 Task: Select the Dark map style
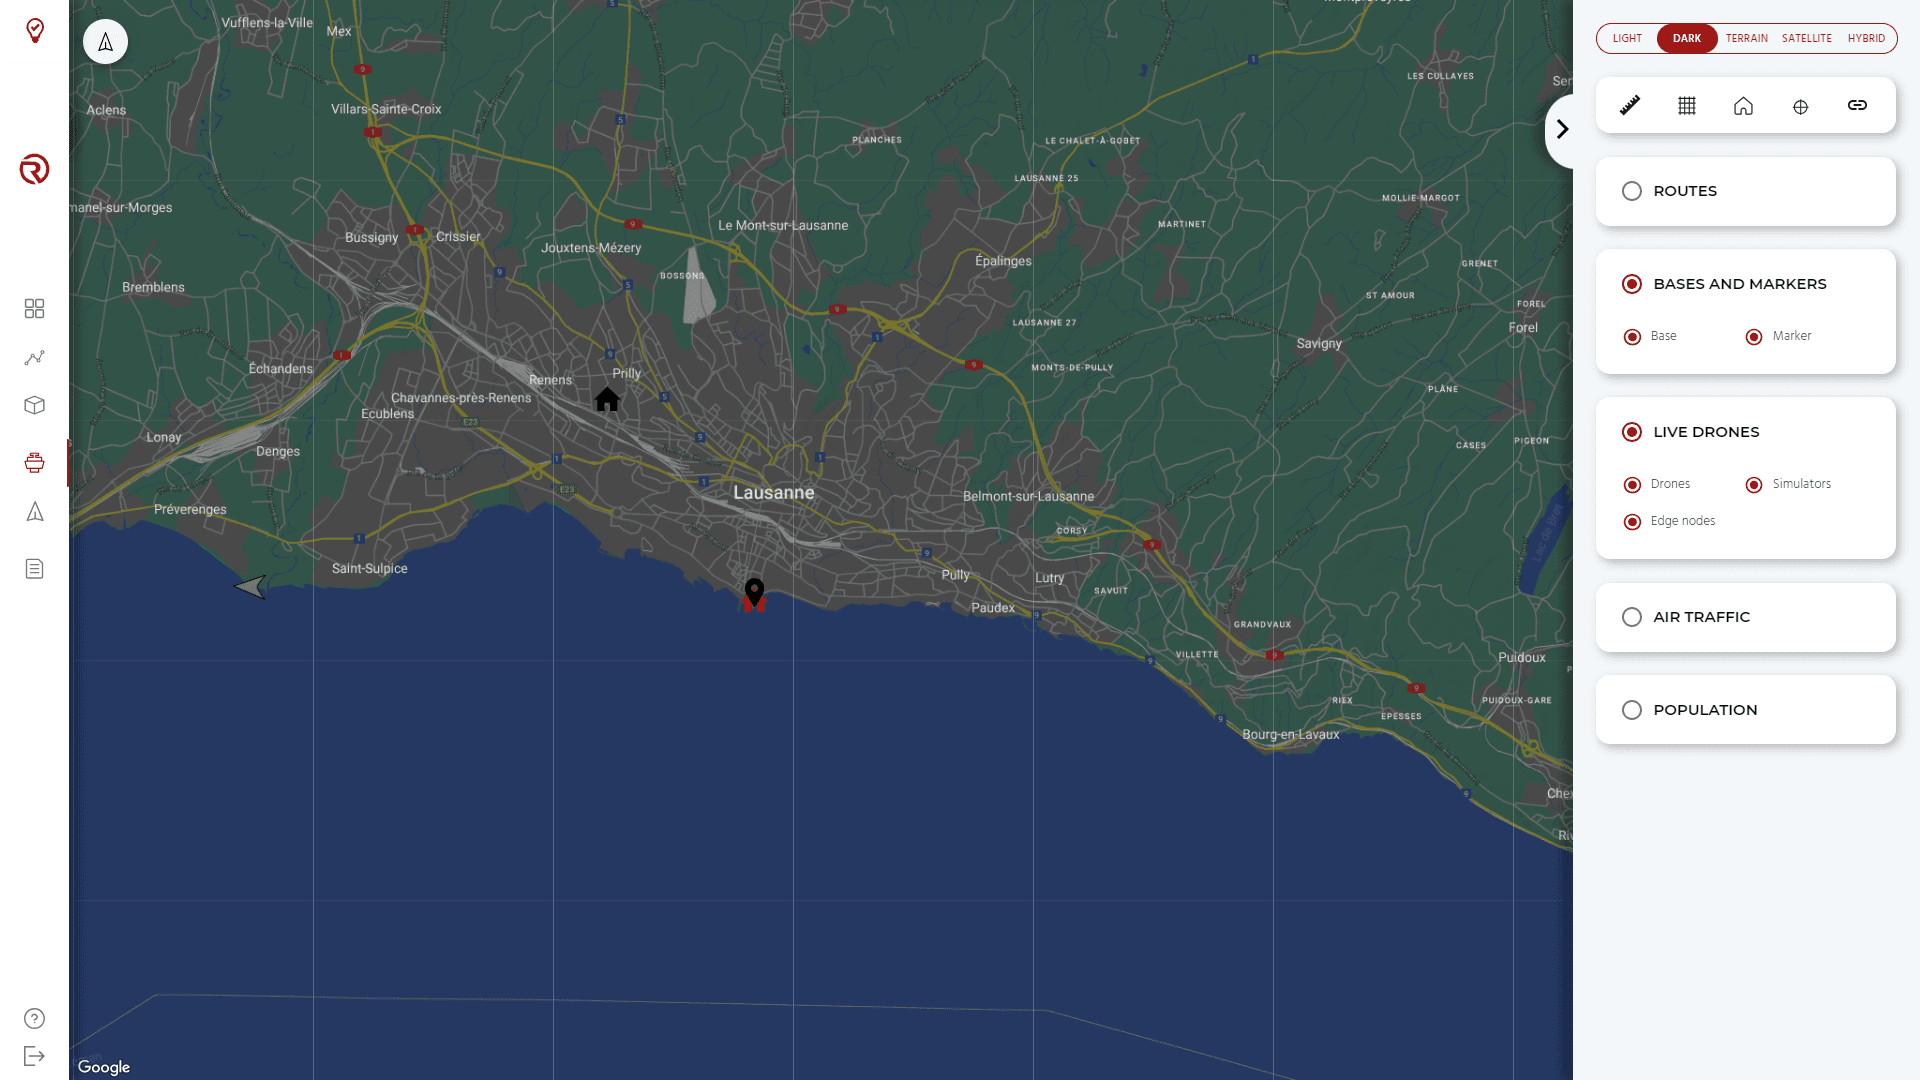click(1687, 38)
